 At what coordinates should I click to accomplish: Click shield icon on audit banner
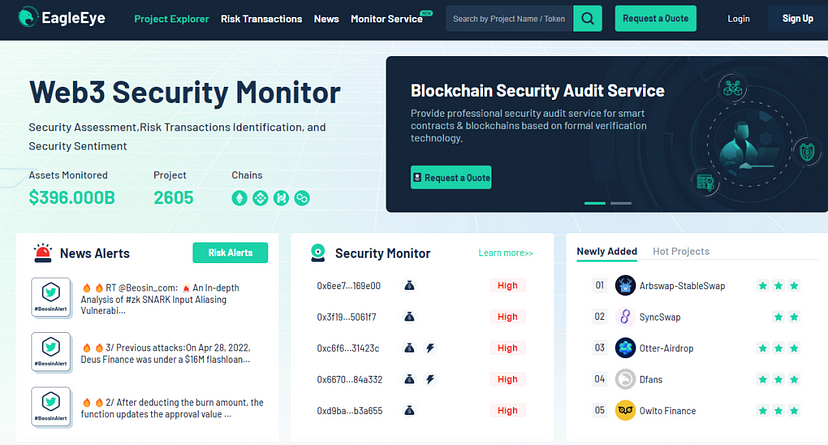coord(806,152)
